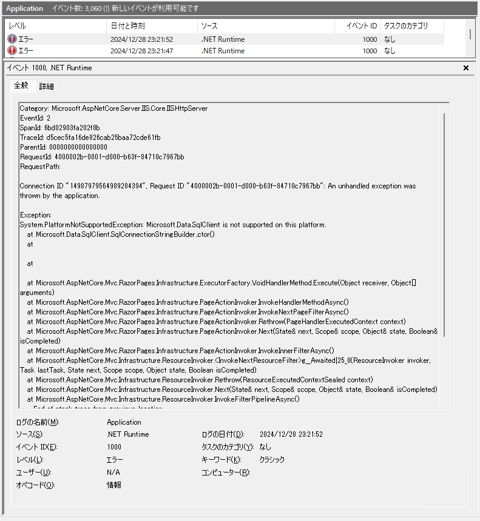Click the Application header title text

point(25,8)
